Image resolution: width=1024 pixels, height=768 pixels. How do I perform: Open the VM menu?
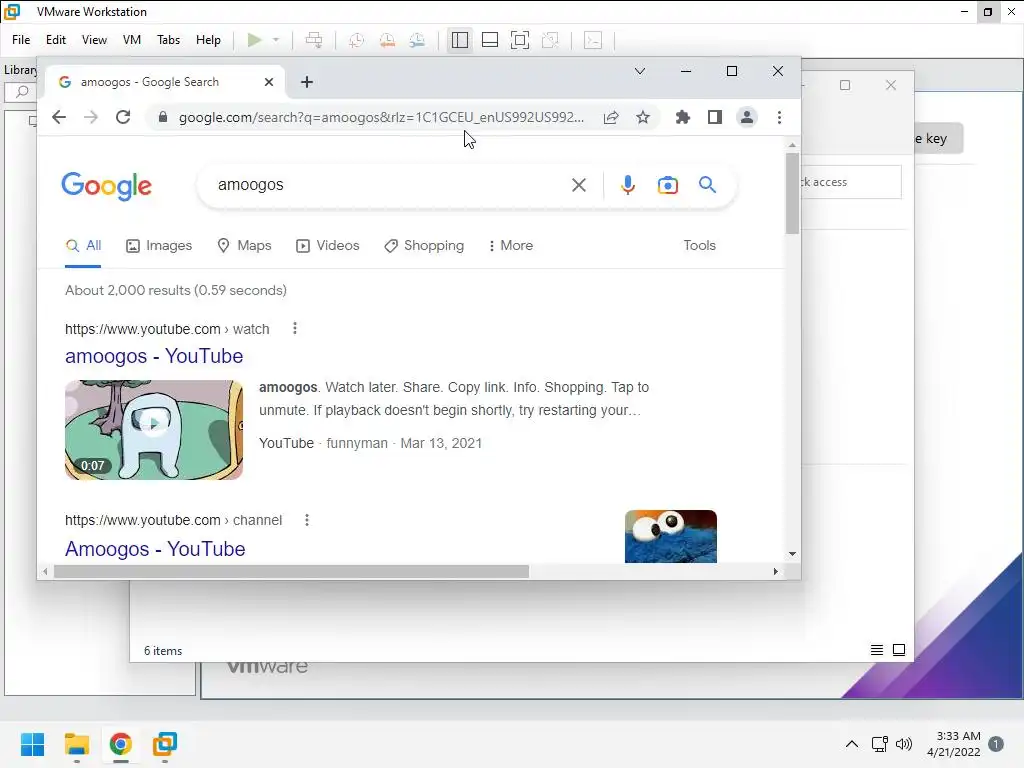click(132, 40)
